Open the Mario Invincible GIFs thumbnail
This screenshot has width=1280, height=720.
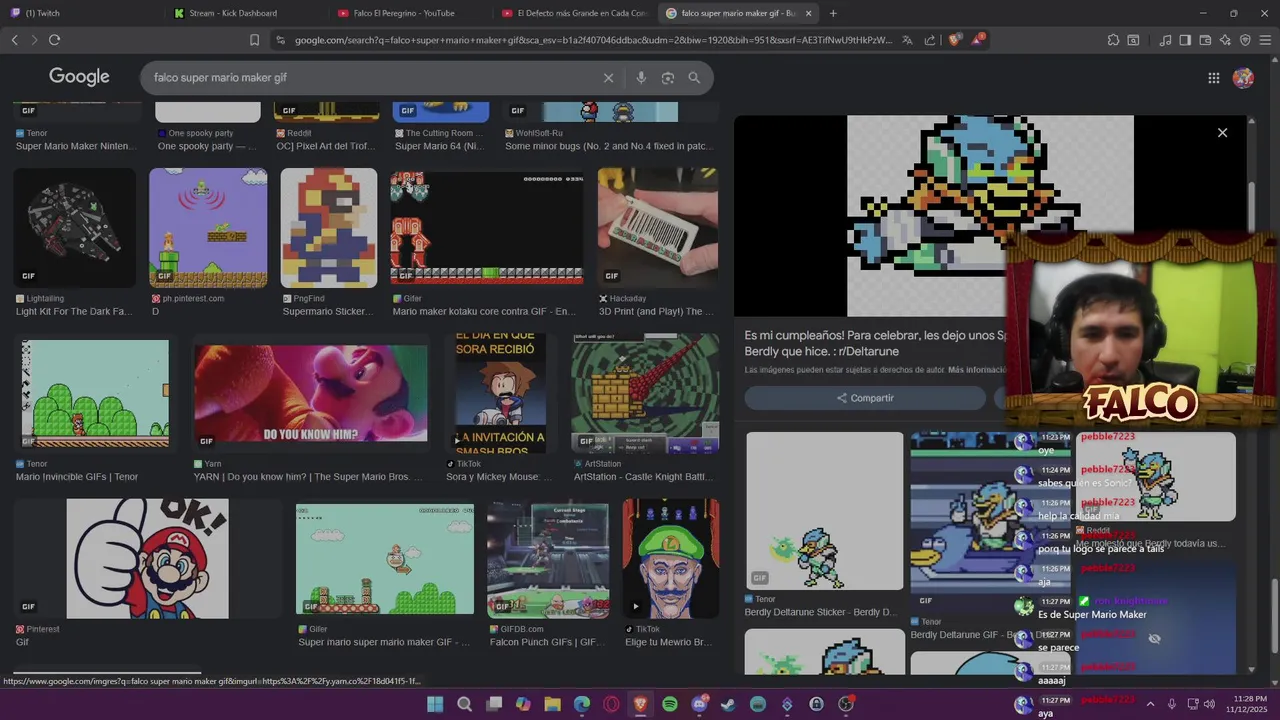95,393
